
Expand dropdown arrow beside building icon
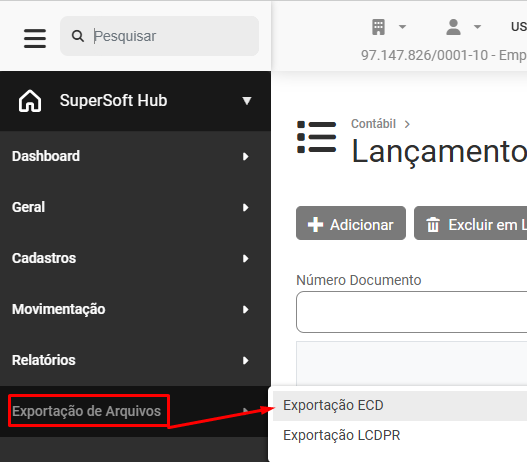click(x=402, y=27)
